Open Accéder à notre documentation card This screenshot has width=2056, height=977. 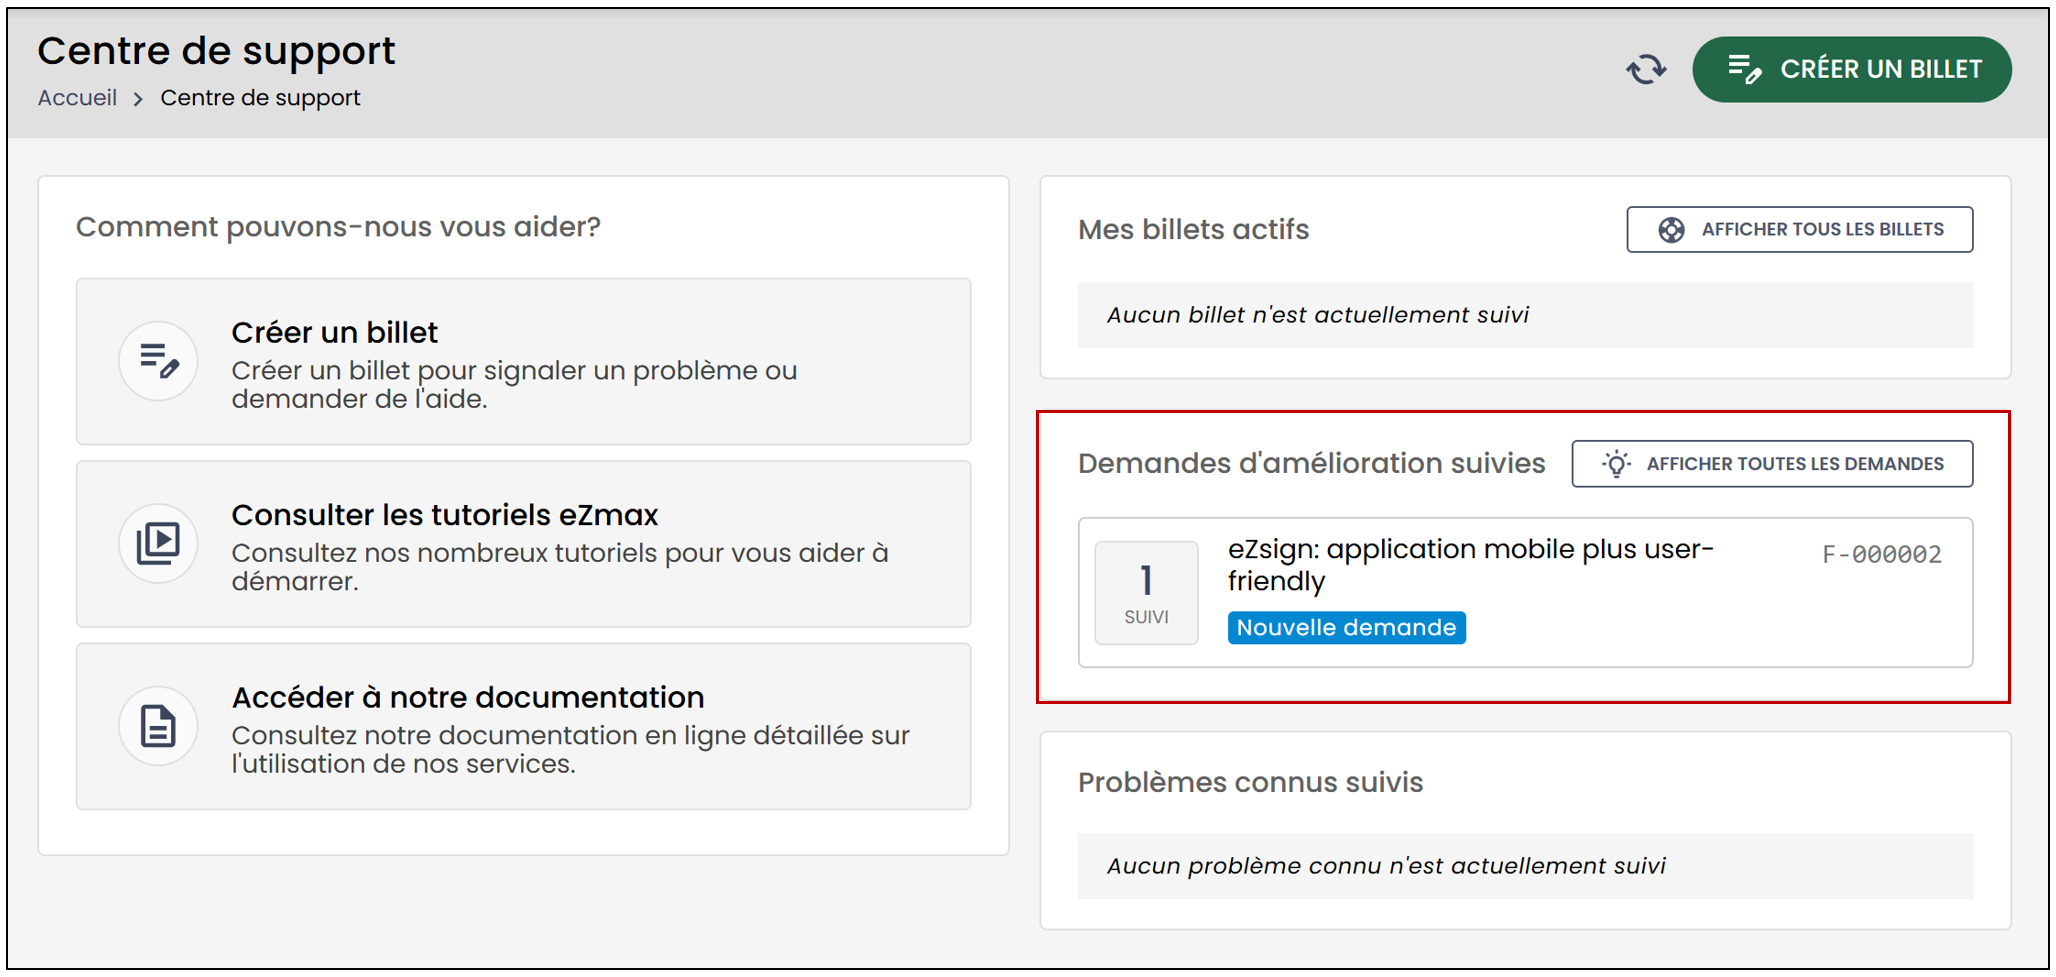[523, 726]
